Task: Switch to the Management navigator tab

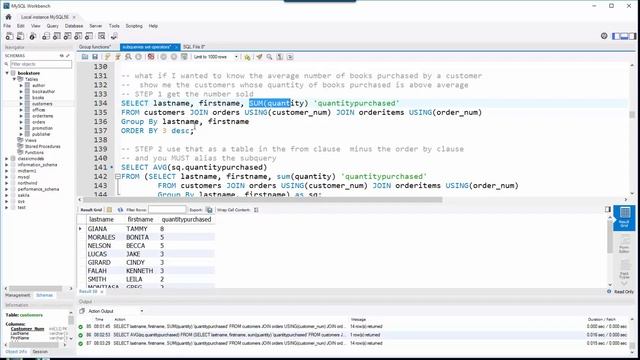Action: coord(18,295)
